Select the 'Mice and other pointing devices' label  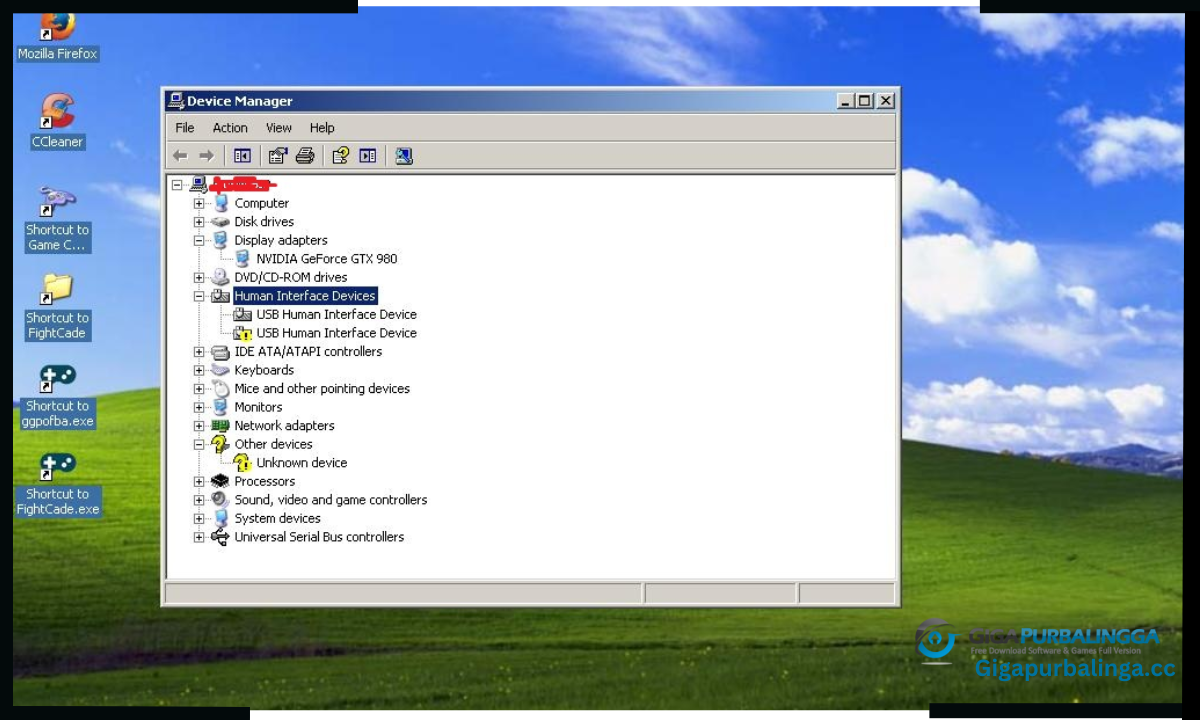322,389
